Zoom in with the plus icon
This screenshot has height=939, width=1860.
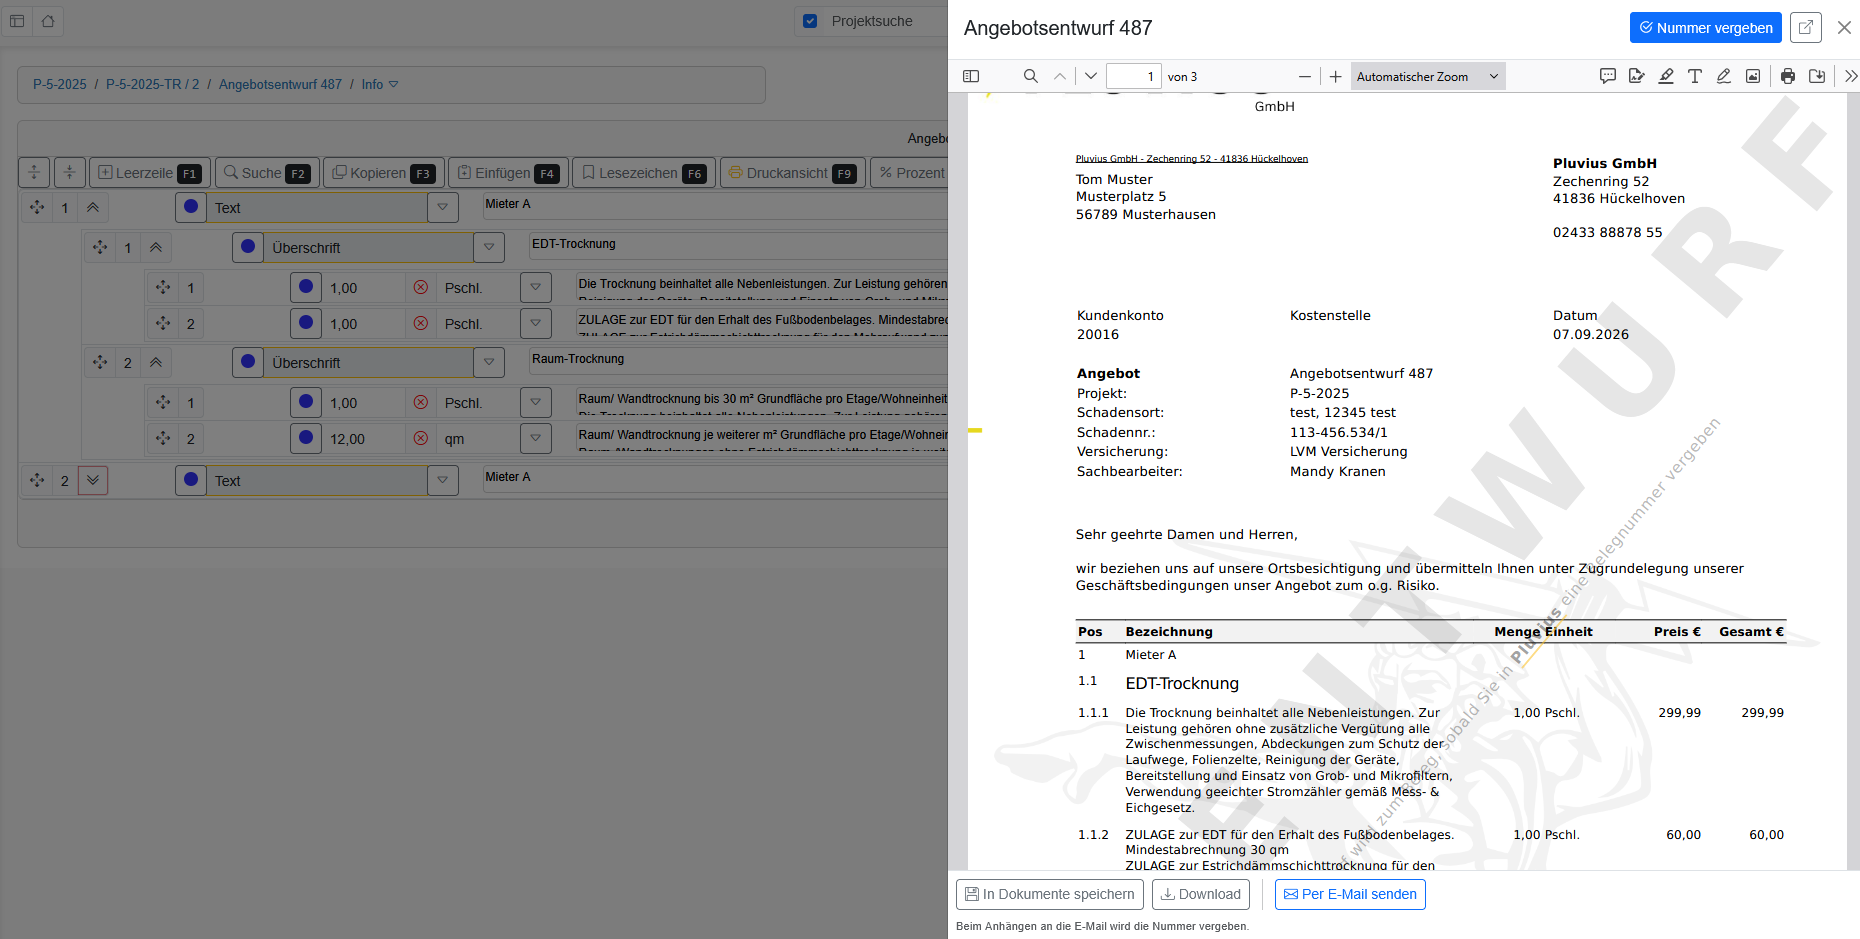click(1335, 76)
